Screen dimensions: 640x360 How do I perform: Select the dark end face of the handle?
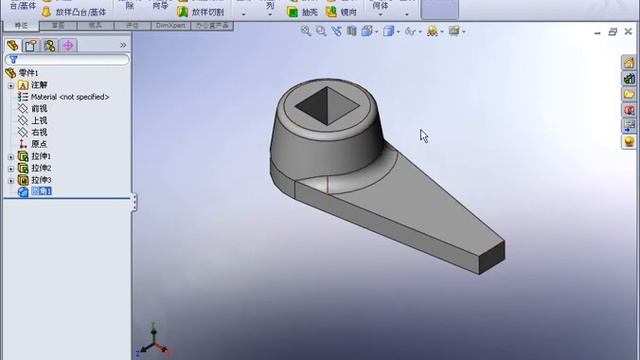[x=492, y=258]
